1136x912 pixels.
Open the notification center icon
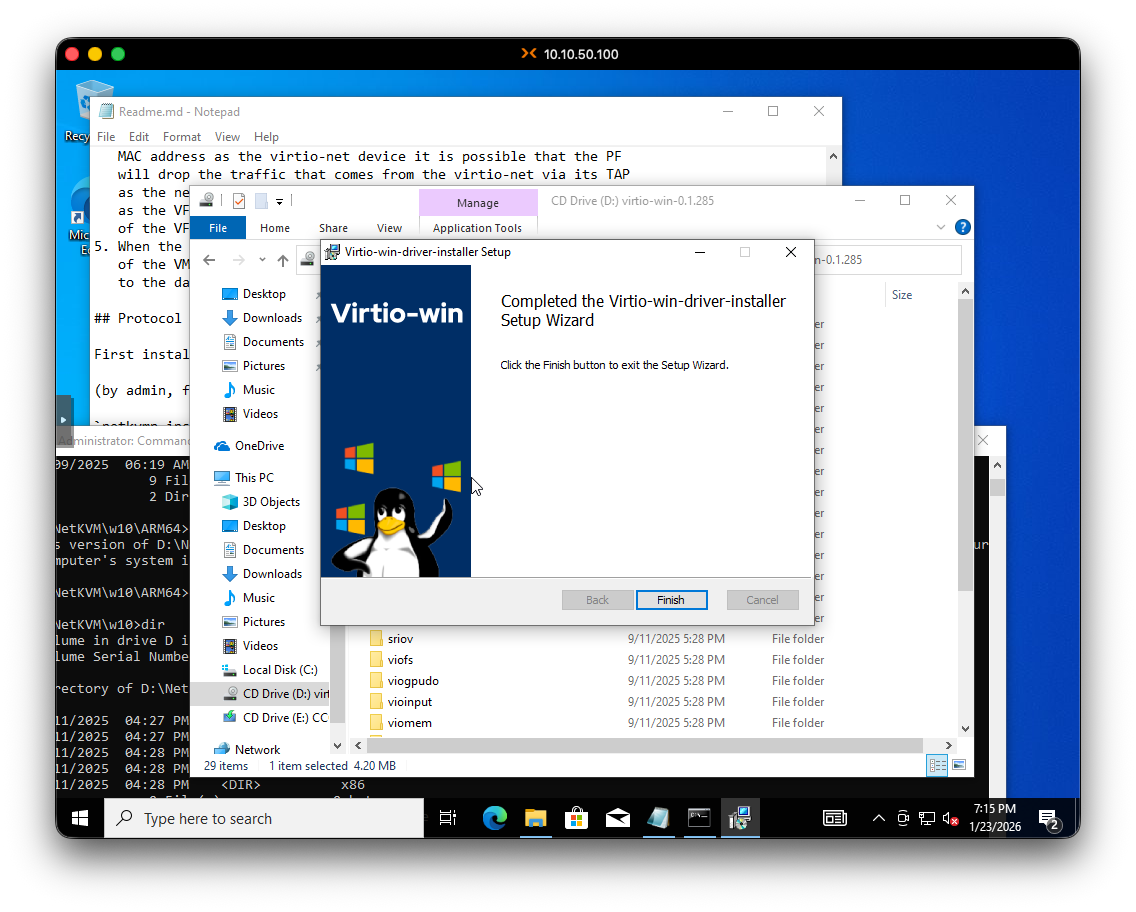[x=1048, y=818]
